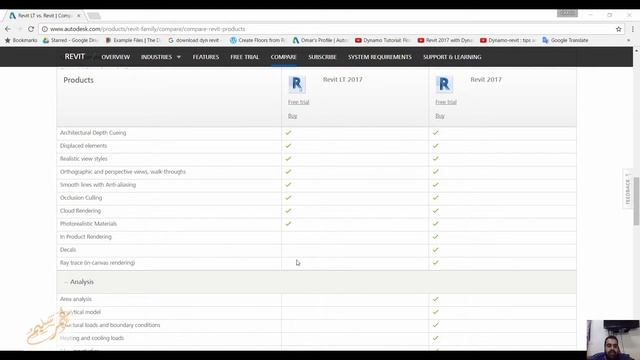Click Revit LT checkmark for Cloud Rendering
This screenshot has height=360, width=640.
pyautogui.click(x=289, y=211)
